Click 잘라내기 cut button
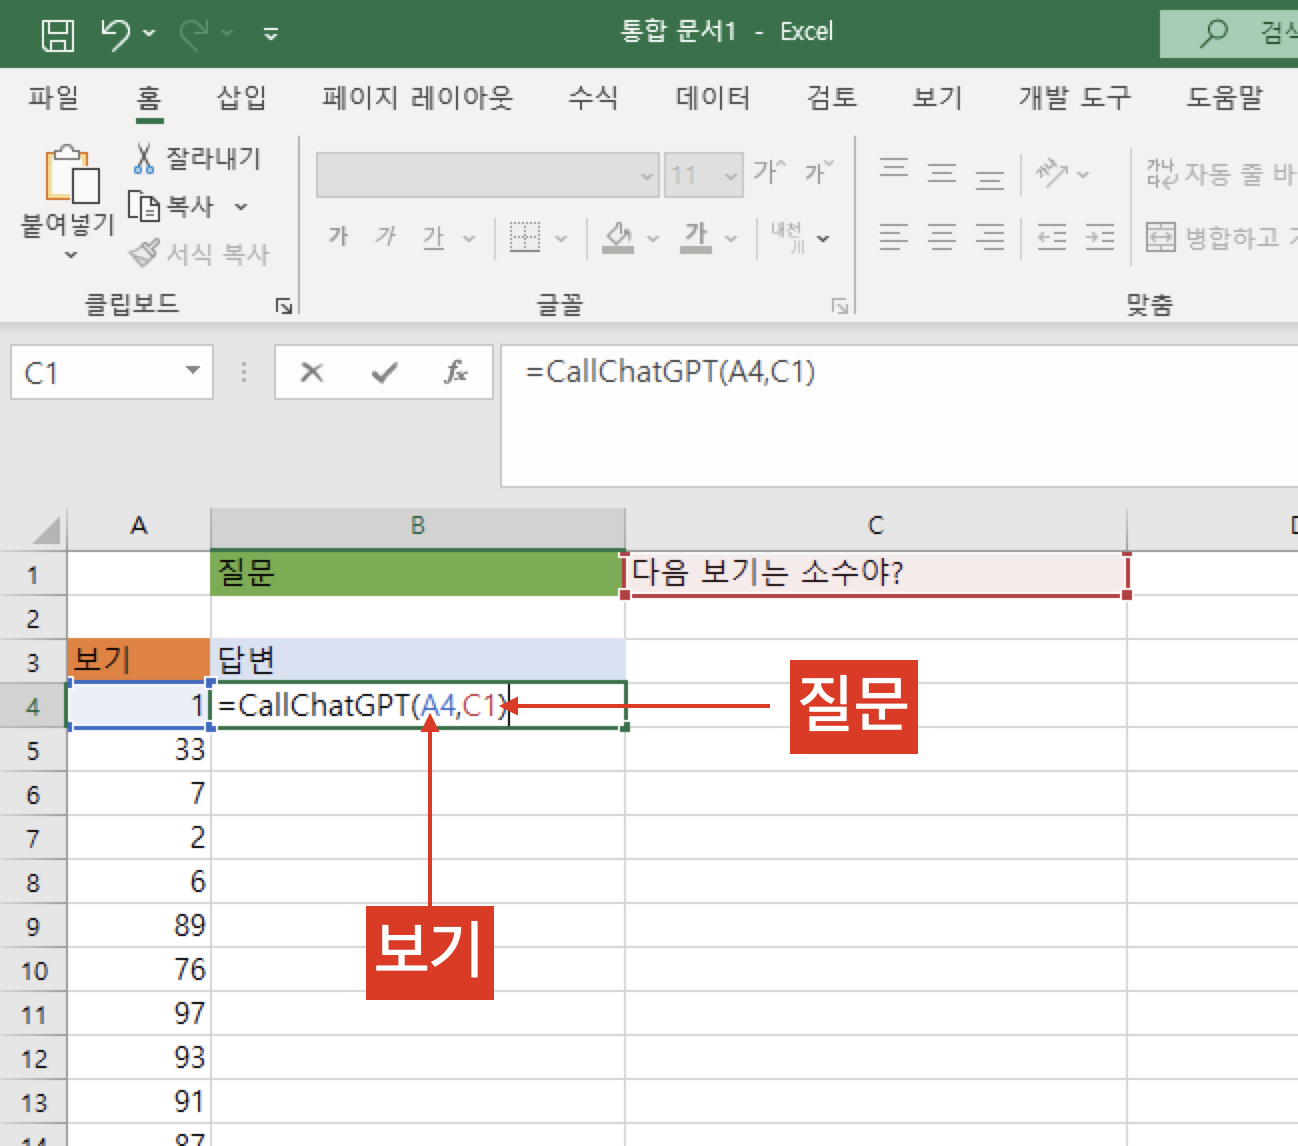The width and height of the screenshot is (1298, 1146). (196, 158)
